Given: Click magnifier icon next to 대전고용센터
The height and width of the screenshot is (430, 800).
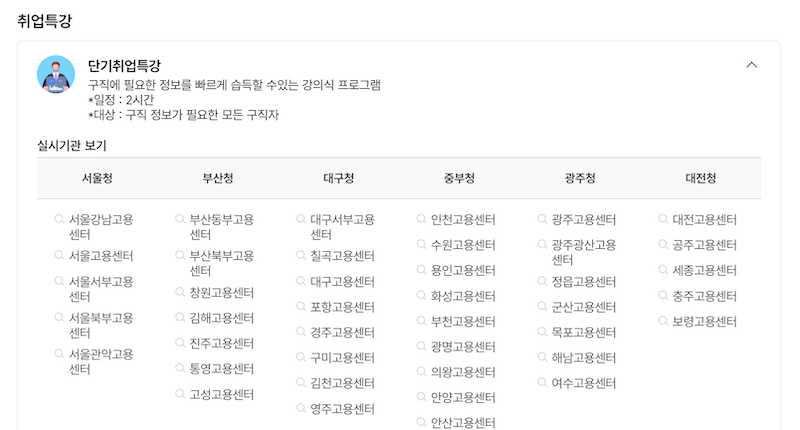Looking at the screenshot, I should (x=663, y=219).
